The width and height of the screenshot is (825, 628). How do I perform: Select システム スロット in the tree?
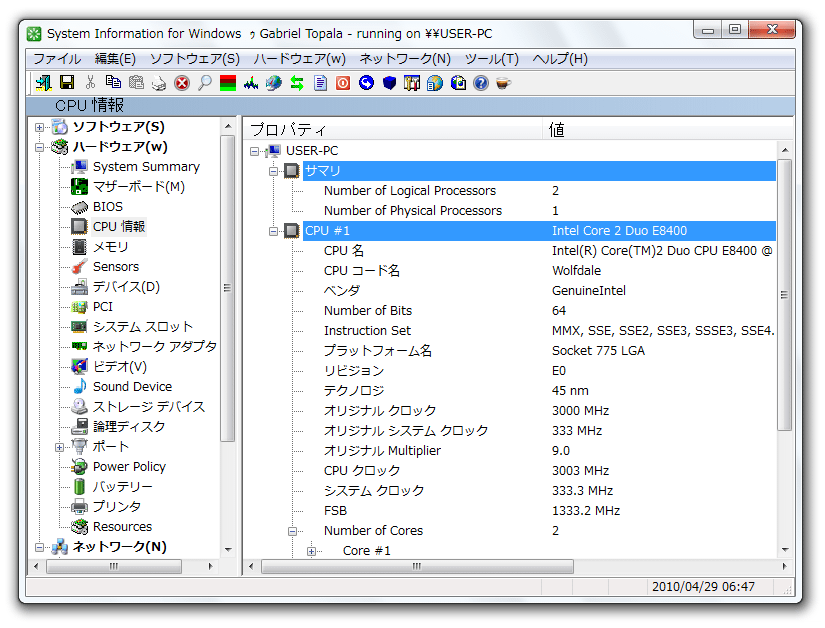pyautogui.click(x=143, y=327)
